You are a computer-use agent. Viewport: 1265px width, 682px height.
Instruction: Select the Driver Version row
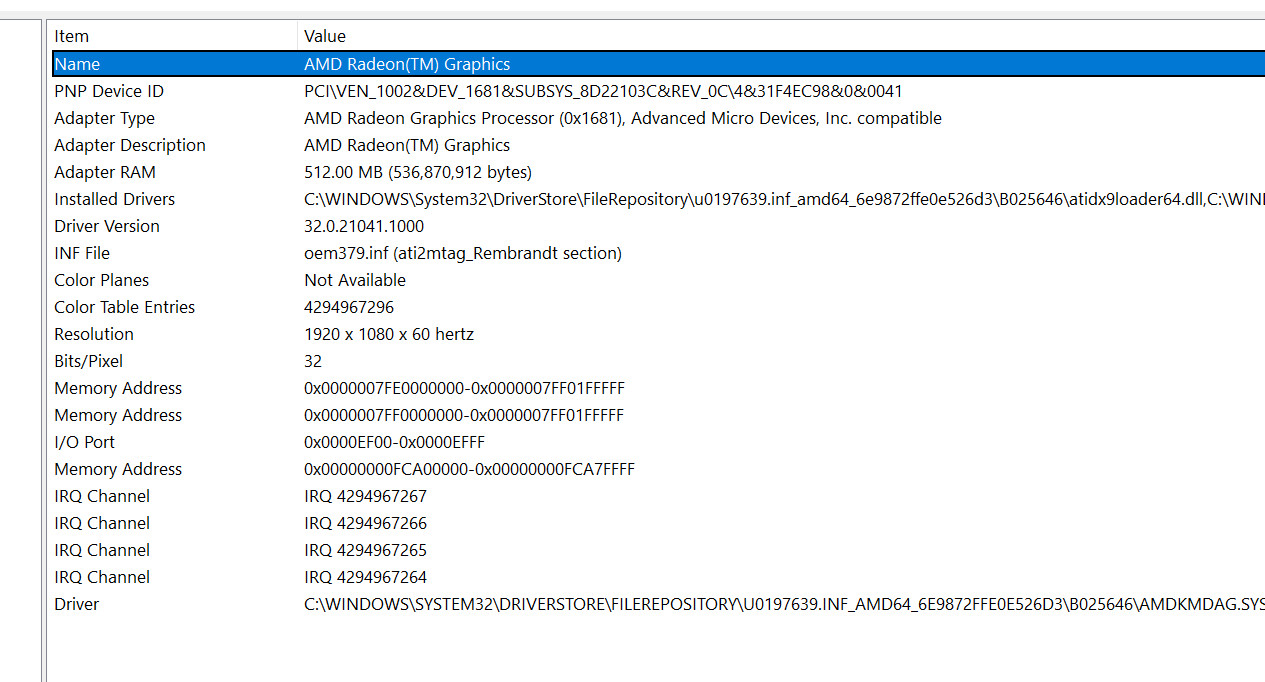[658, 226]
